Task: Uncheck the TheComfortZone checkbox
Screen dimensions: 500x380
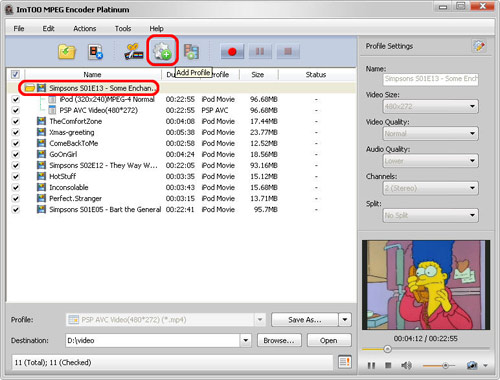Action: point(16,121)
